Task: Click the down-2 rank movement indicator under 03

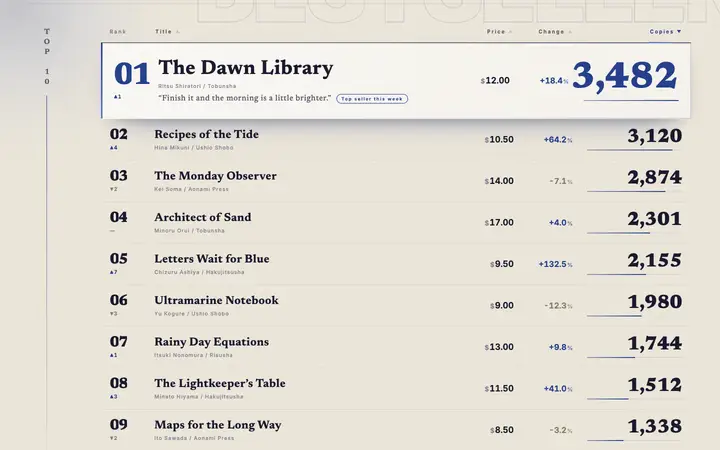Action: tap(113, 189)
